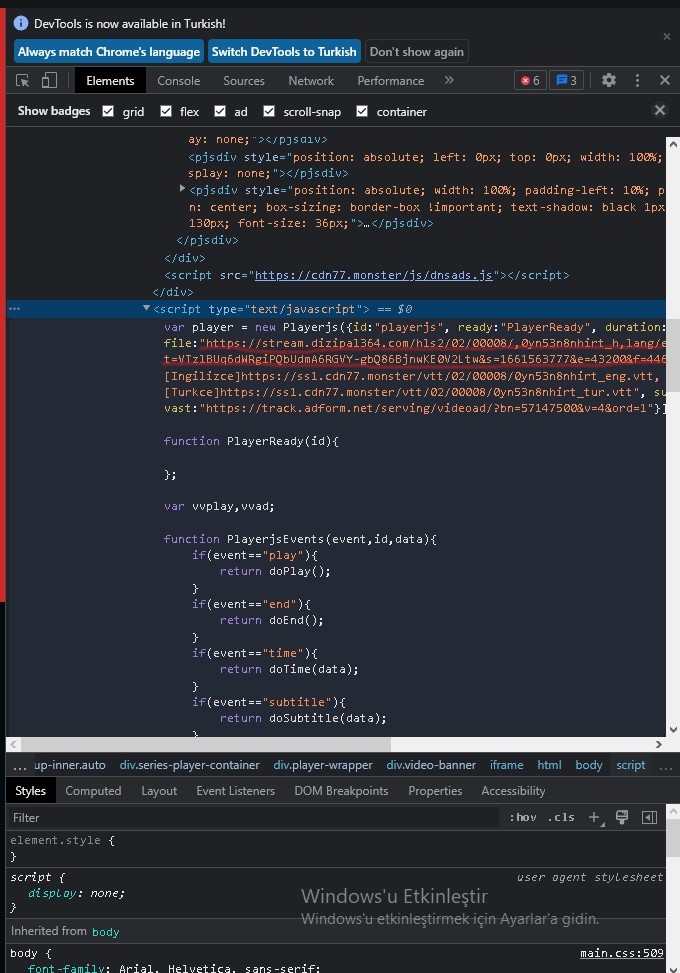
Task: Click the horizontal scrollbar right arrow
Action: [x=658, y=744]
